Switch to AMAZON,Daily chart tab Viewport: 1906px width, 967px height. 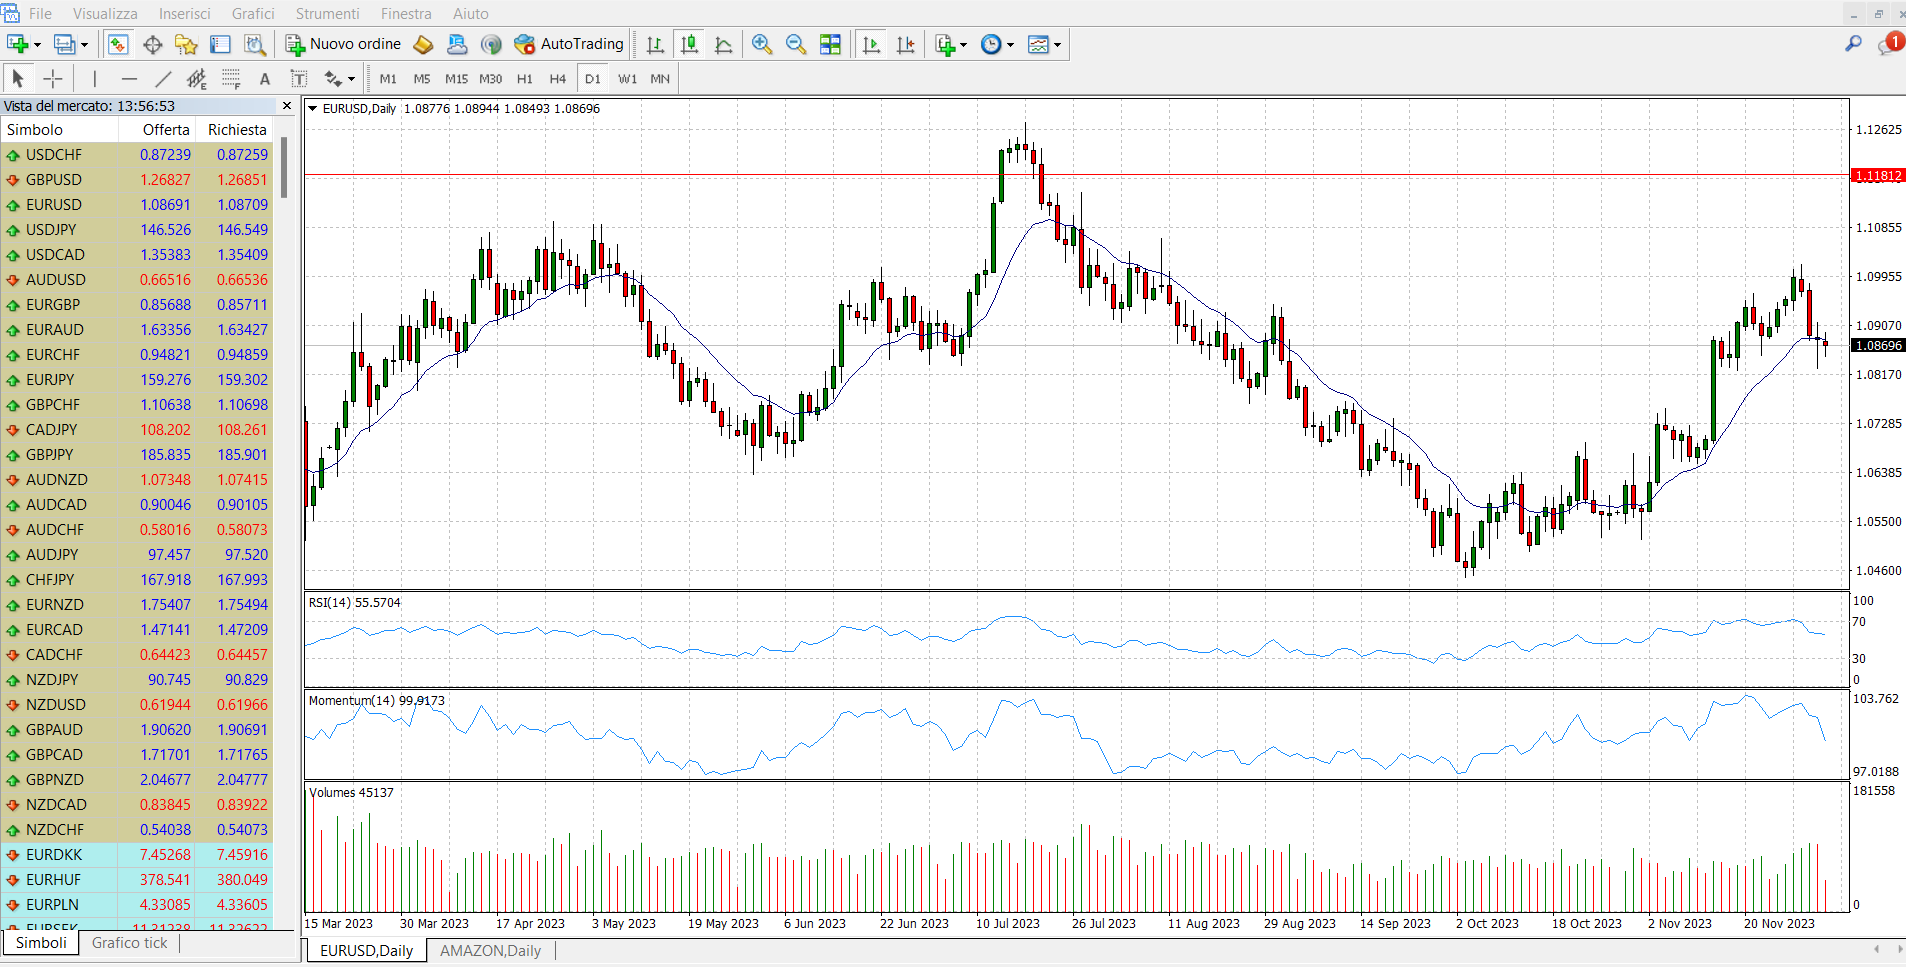[x=490, y=951]
